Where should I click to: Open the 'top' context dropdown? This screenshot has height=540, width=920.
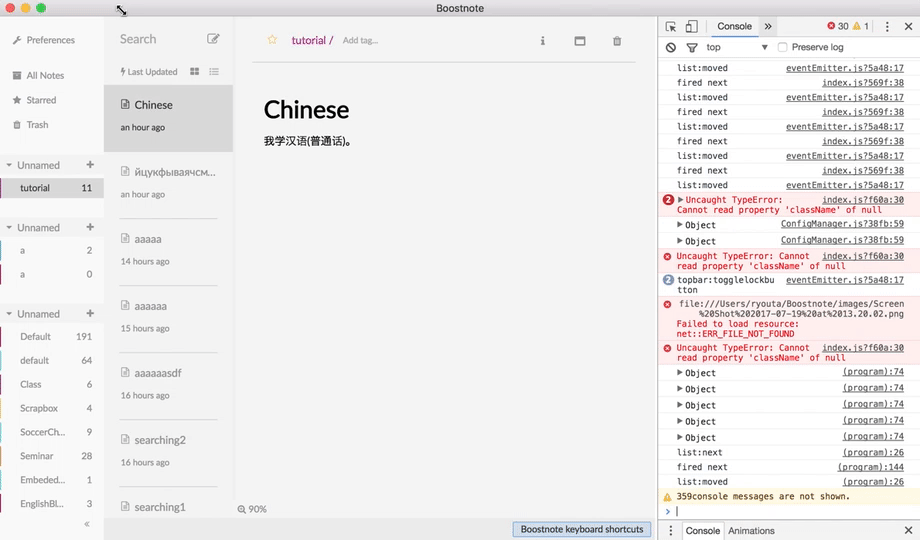737,48
